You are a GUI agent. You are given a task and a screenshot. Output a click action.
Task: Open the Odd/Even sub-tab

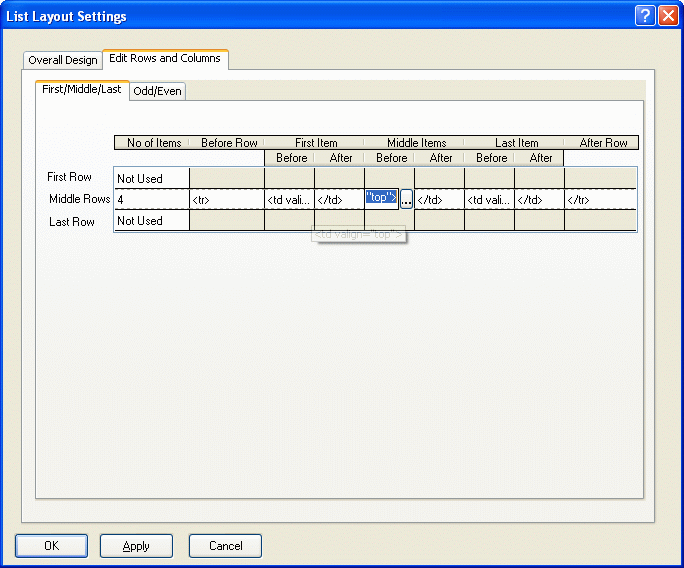click(x=158, y=91)
